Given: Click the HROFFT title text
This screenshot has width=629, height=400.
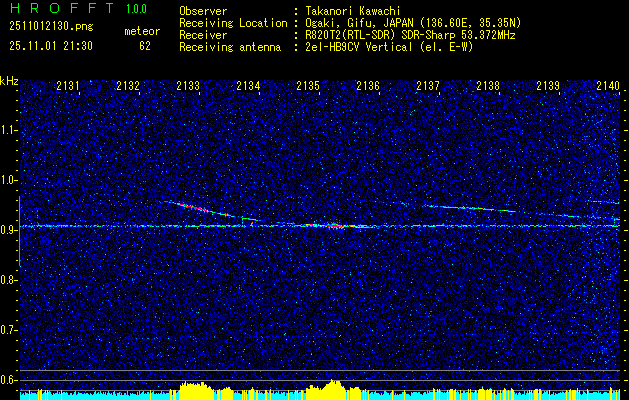Looking at the screenshot, I should [x=62, y=8].
